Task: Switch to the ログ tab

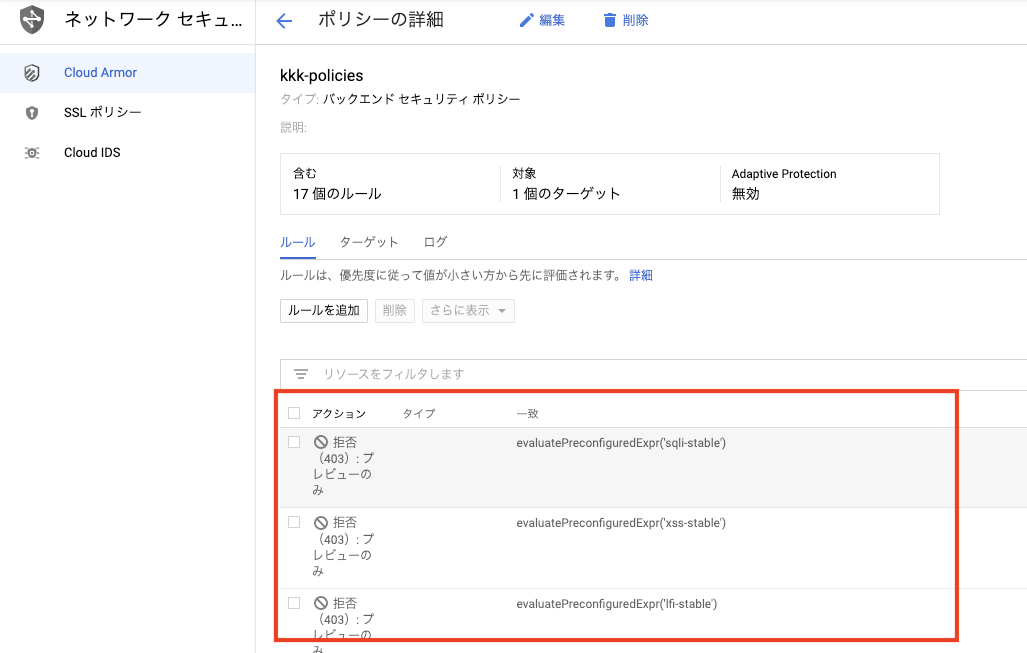Action: (436, 242)
